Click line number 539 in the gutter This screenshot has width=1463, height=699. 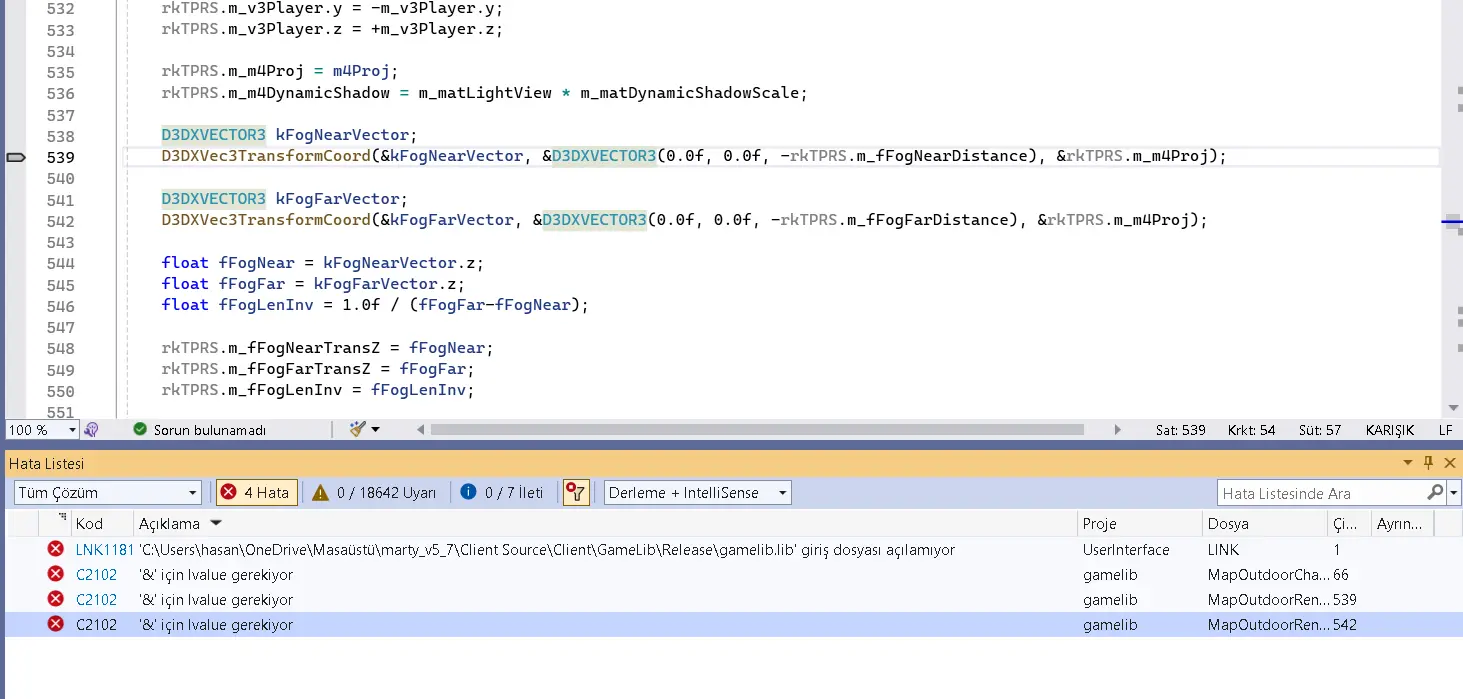coord(60,157)
